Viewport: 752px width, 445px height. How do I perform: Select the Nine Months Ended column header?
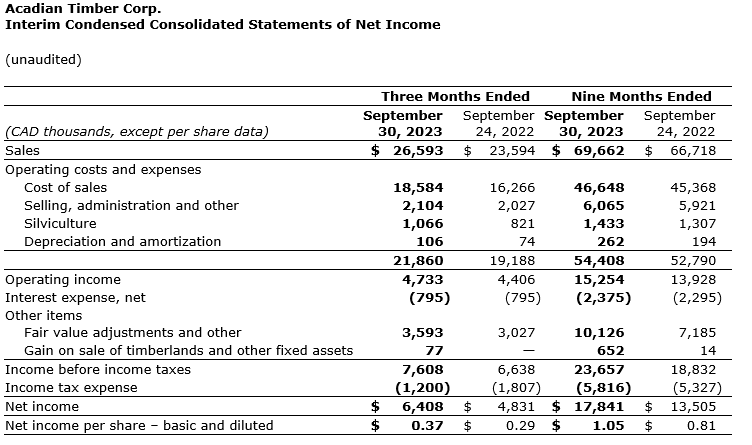(641, 97)
